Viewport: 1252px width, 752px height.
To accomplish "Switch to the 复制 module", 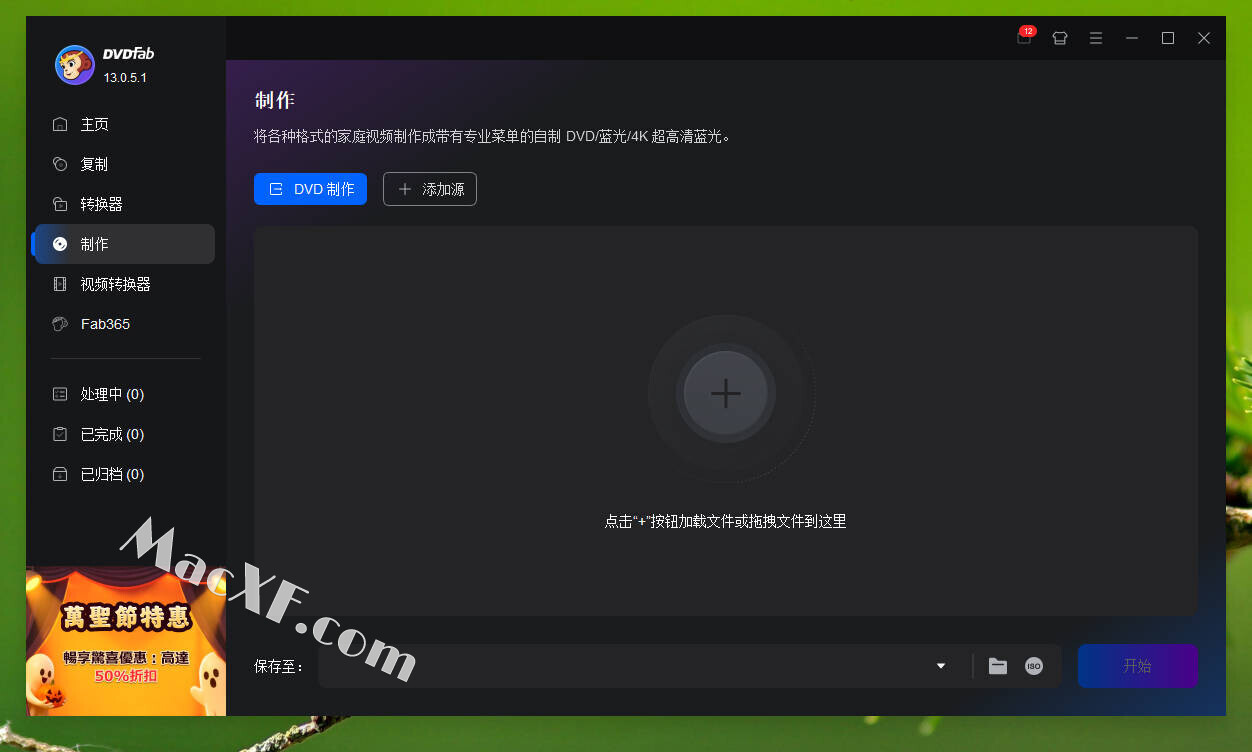I will pos(94,164).
